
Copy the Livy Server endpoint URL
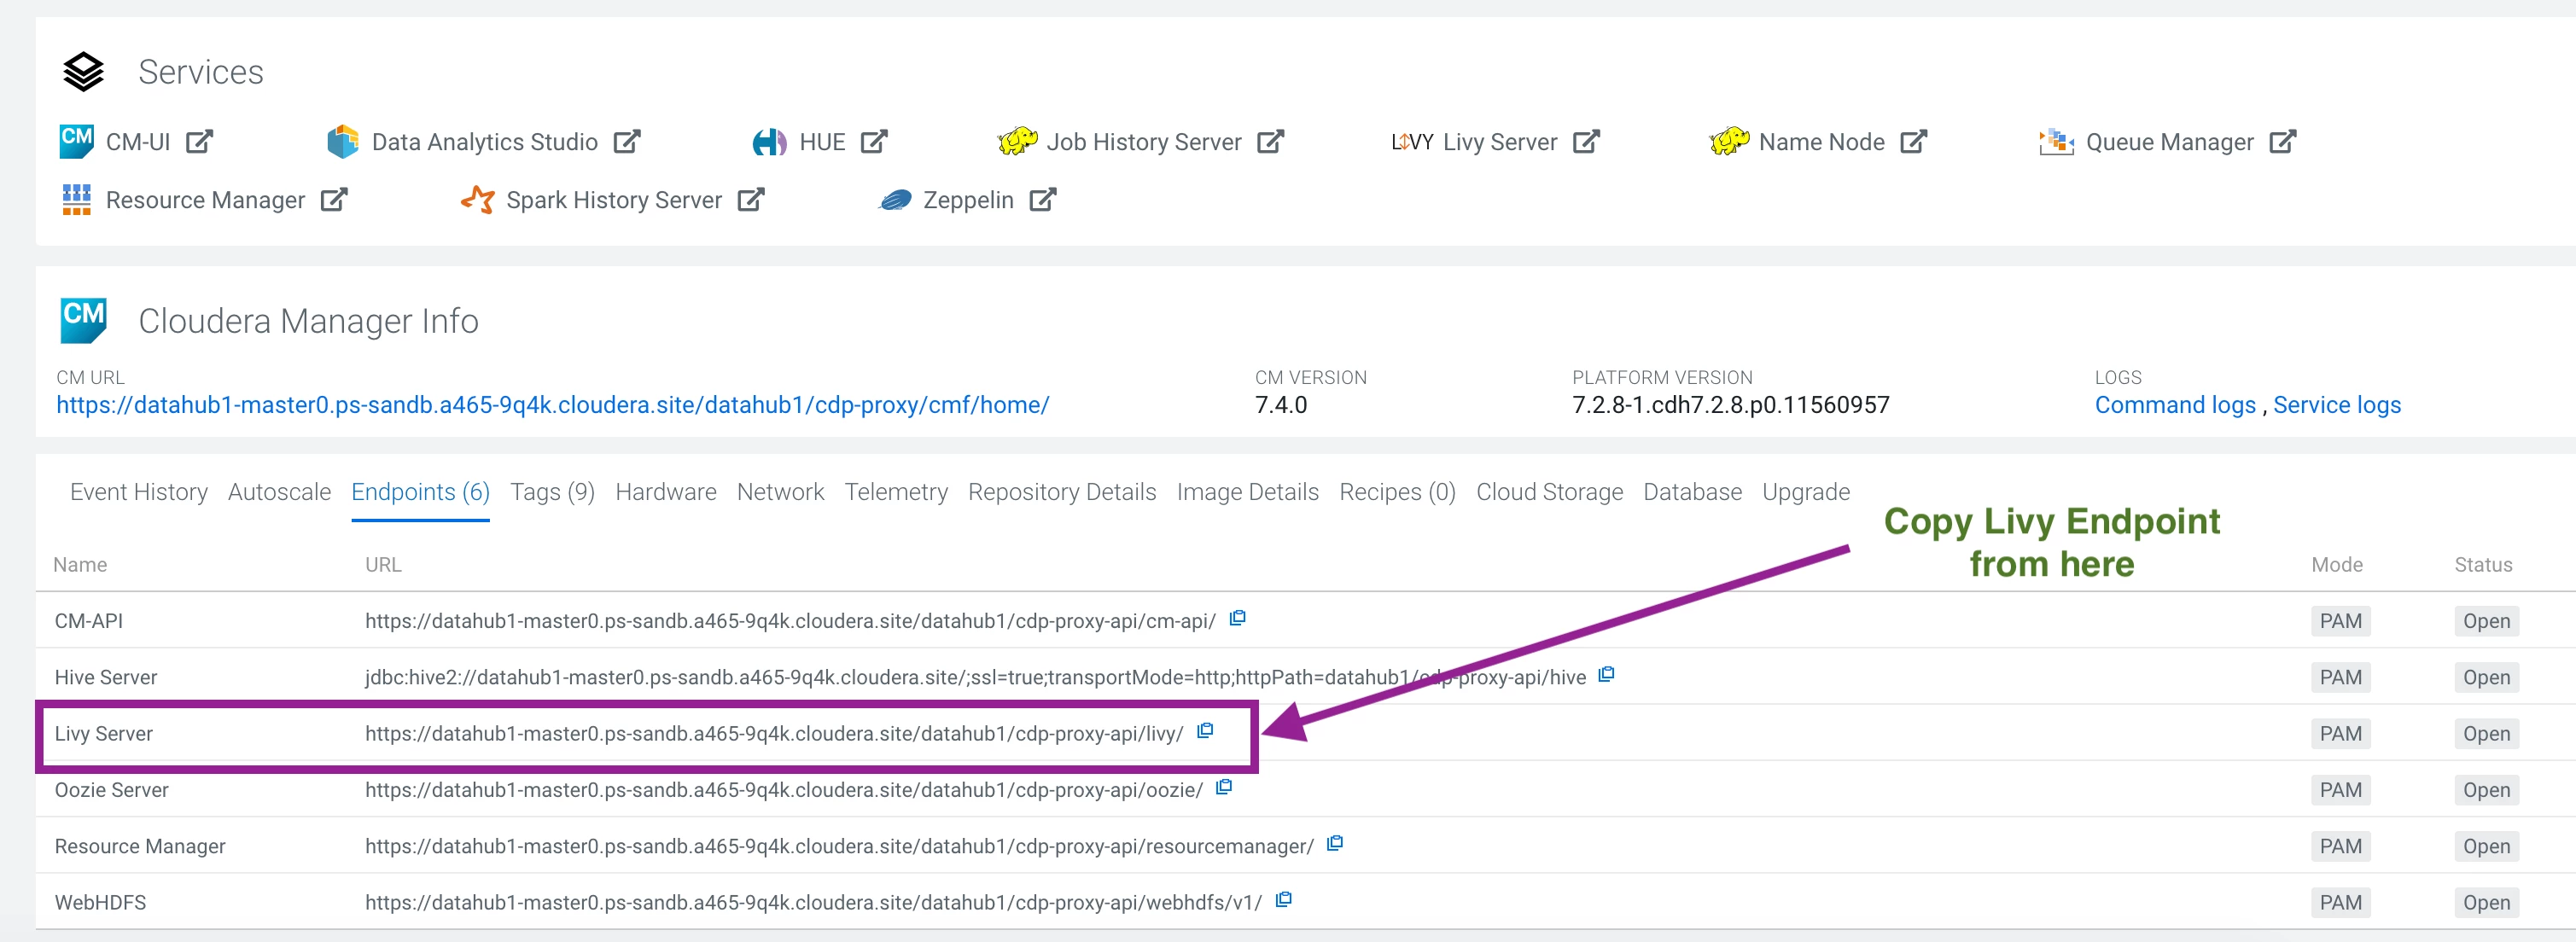pyautogui.click(x=1205, y=731)
